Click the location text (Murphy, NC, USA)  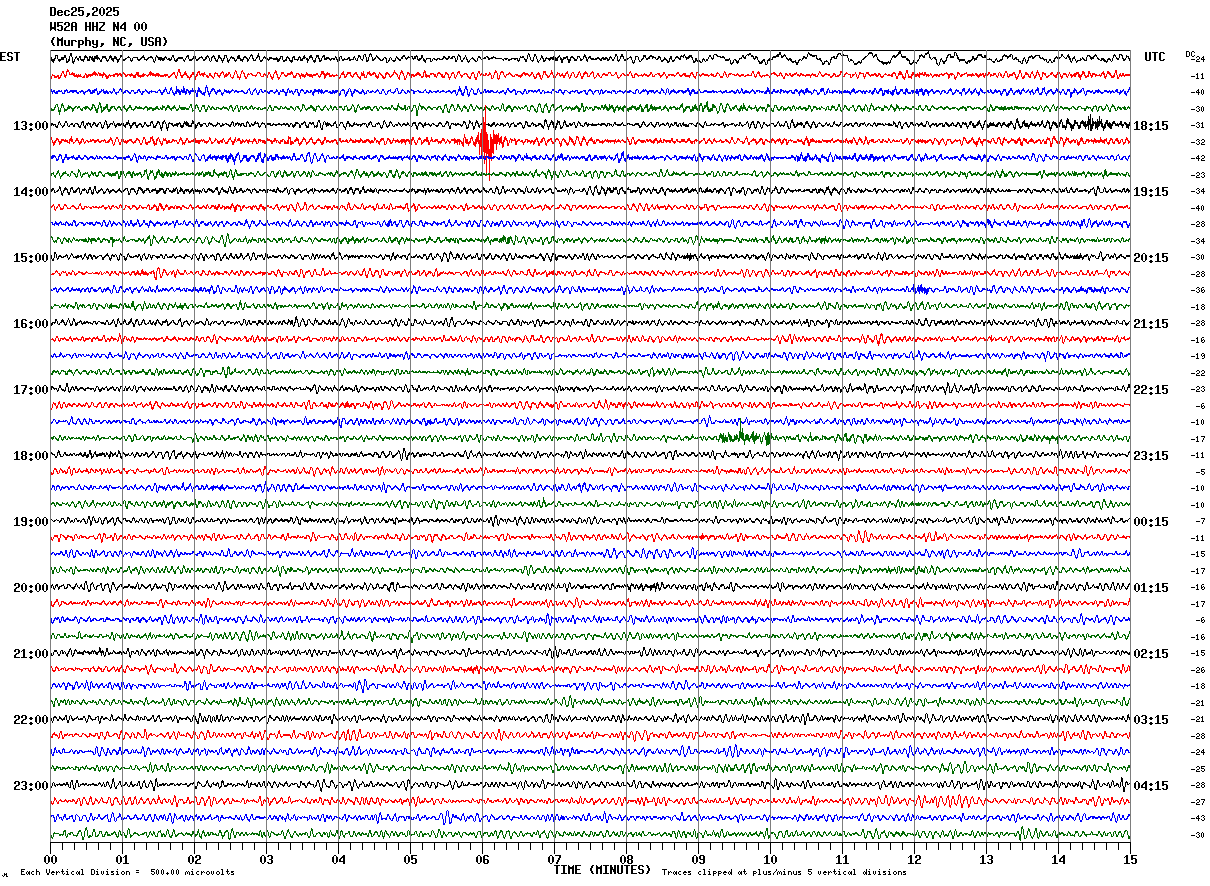(x=109, y=42)
